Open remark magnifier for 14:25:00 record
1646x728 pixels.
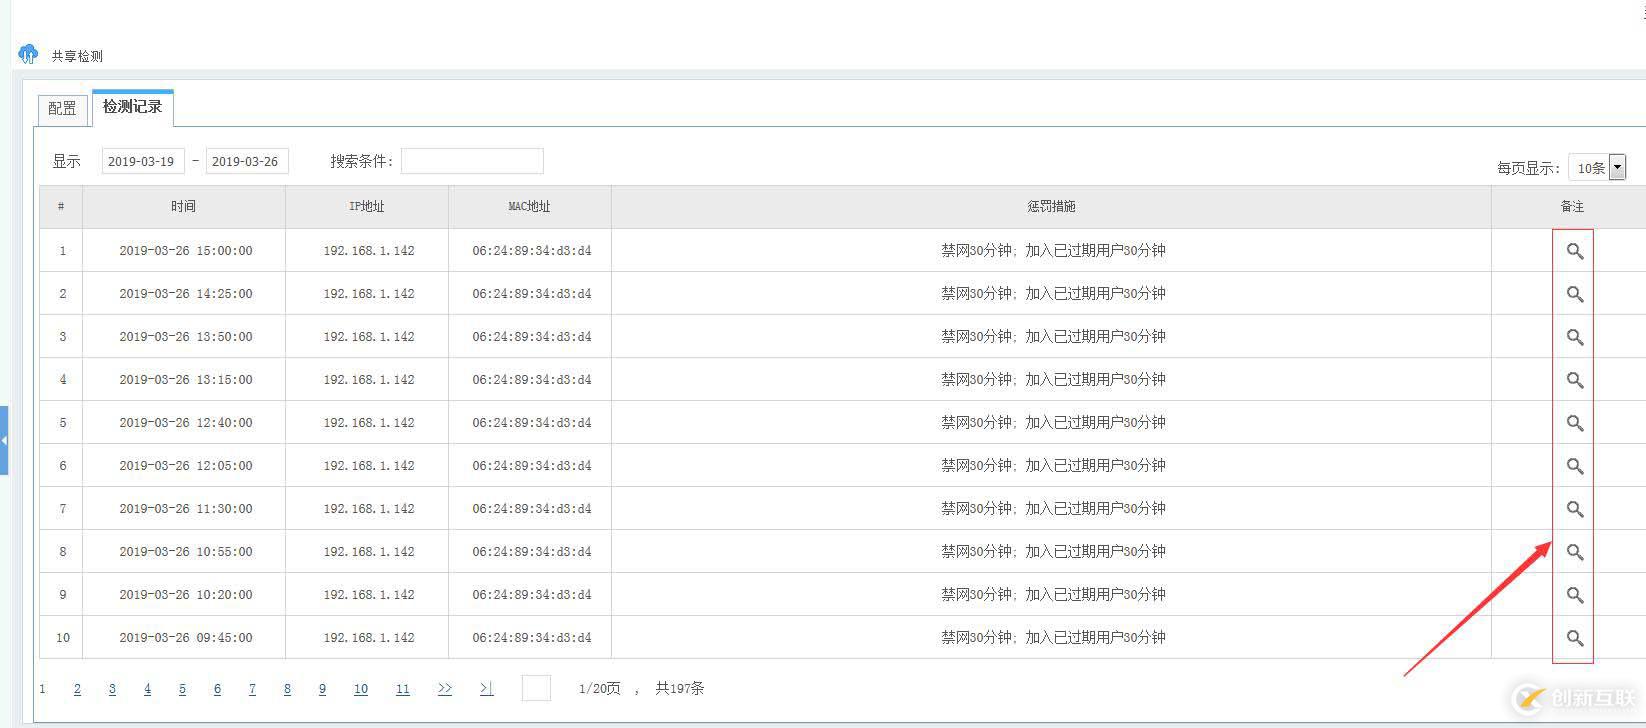[x=1574, y=294]
